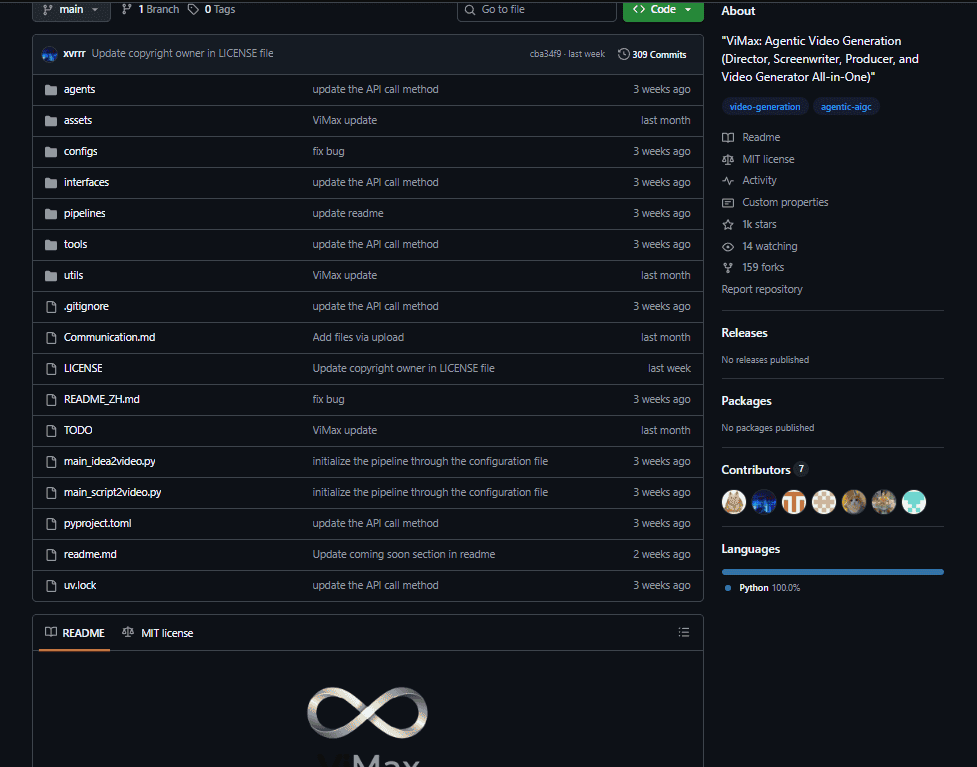Click the watching eye icon

[x=728, y=247]
